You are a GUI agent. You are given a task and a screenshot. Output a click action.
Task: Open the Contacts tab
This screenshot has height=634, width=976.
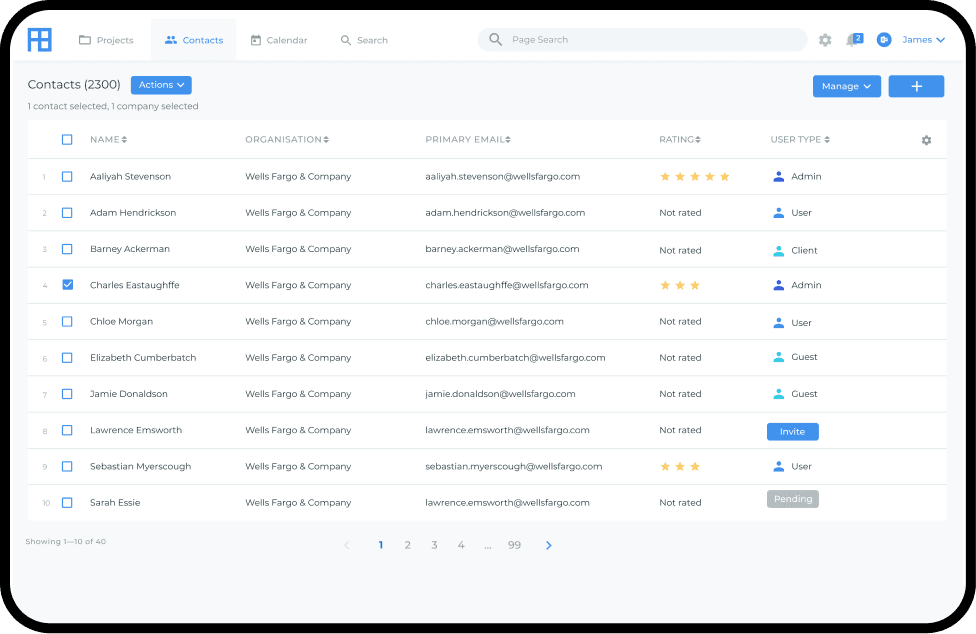pos(194,40)
